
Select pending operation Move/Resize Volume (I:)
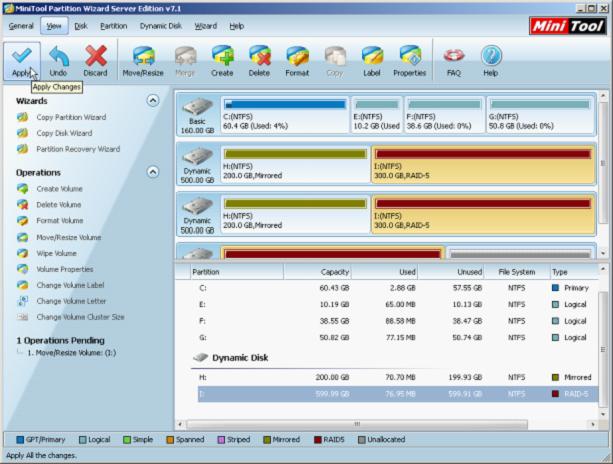pyautogui.click(x=72, y=353)
